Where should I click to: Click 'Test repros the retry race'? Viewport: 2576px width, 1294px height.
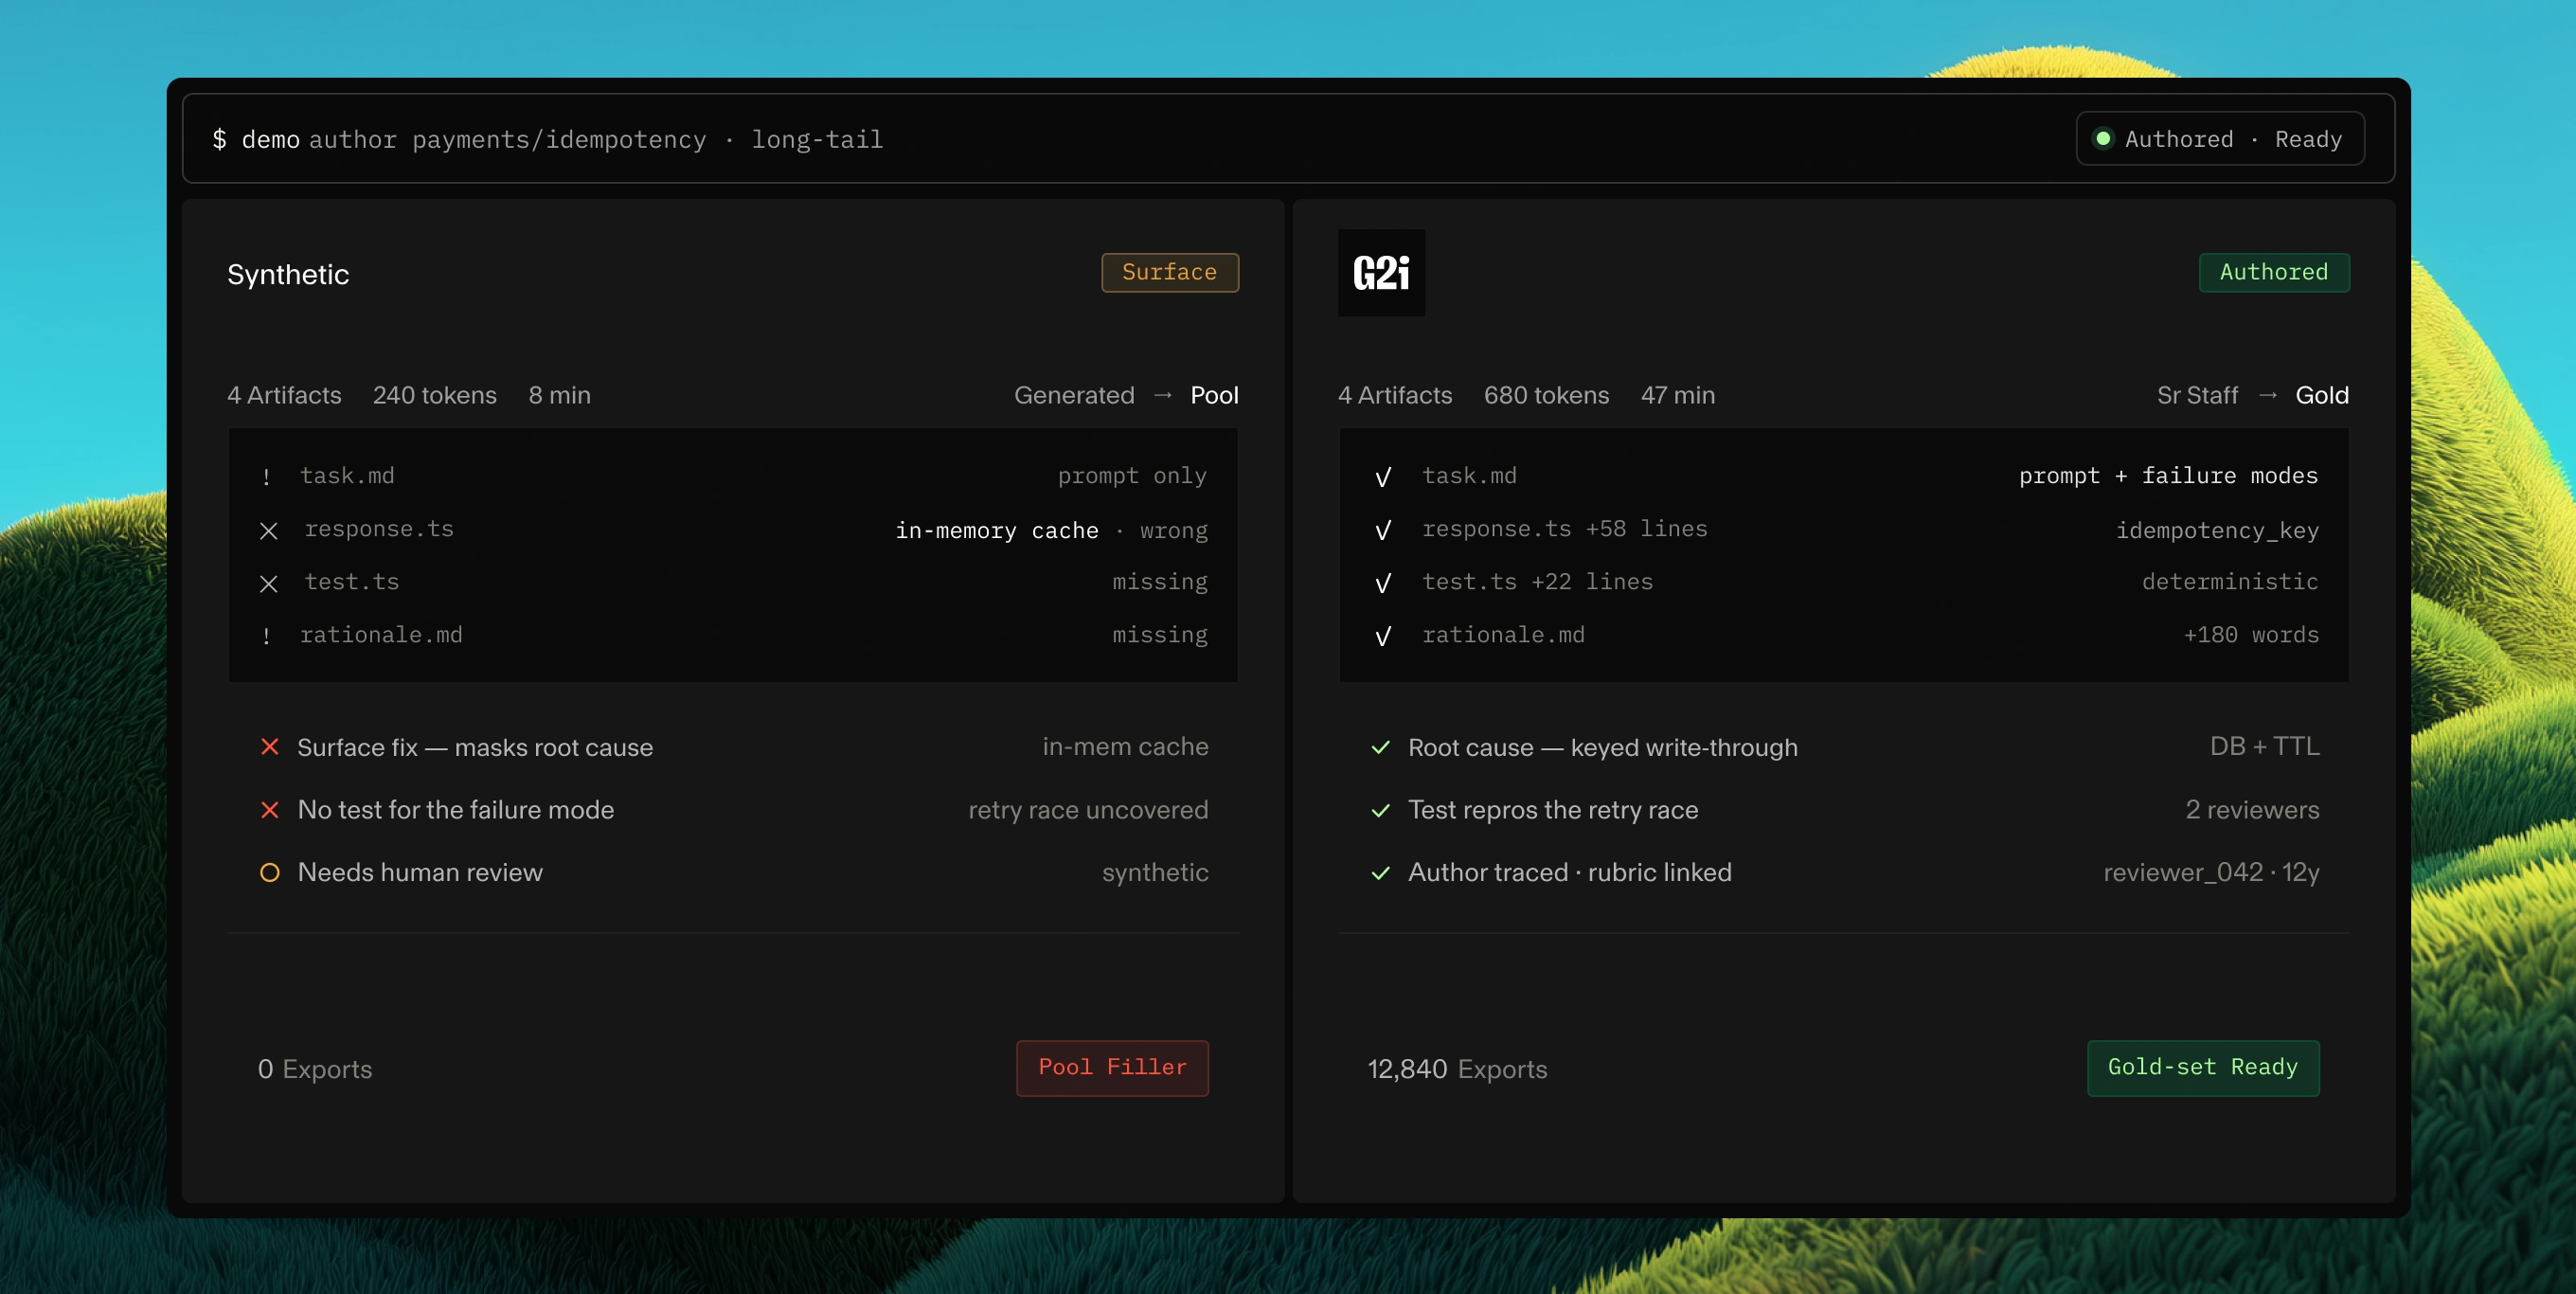click(x=1553, y=810)
